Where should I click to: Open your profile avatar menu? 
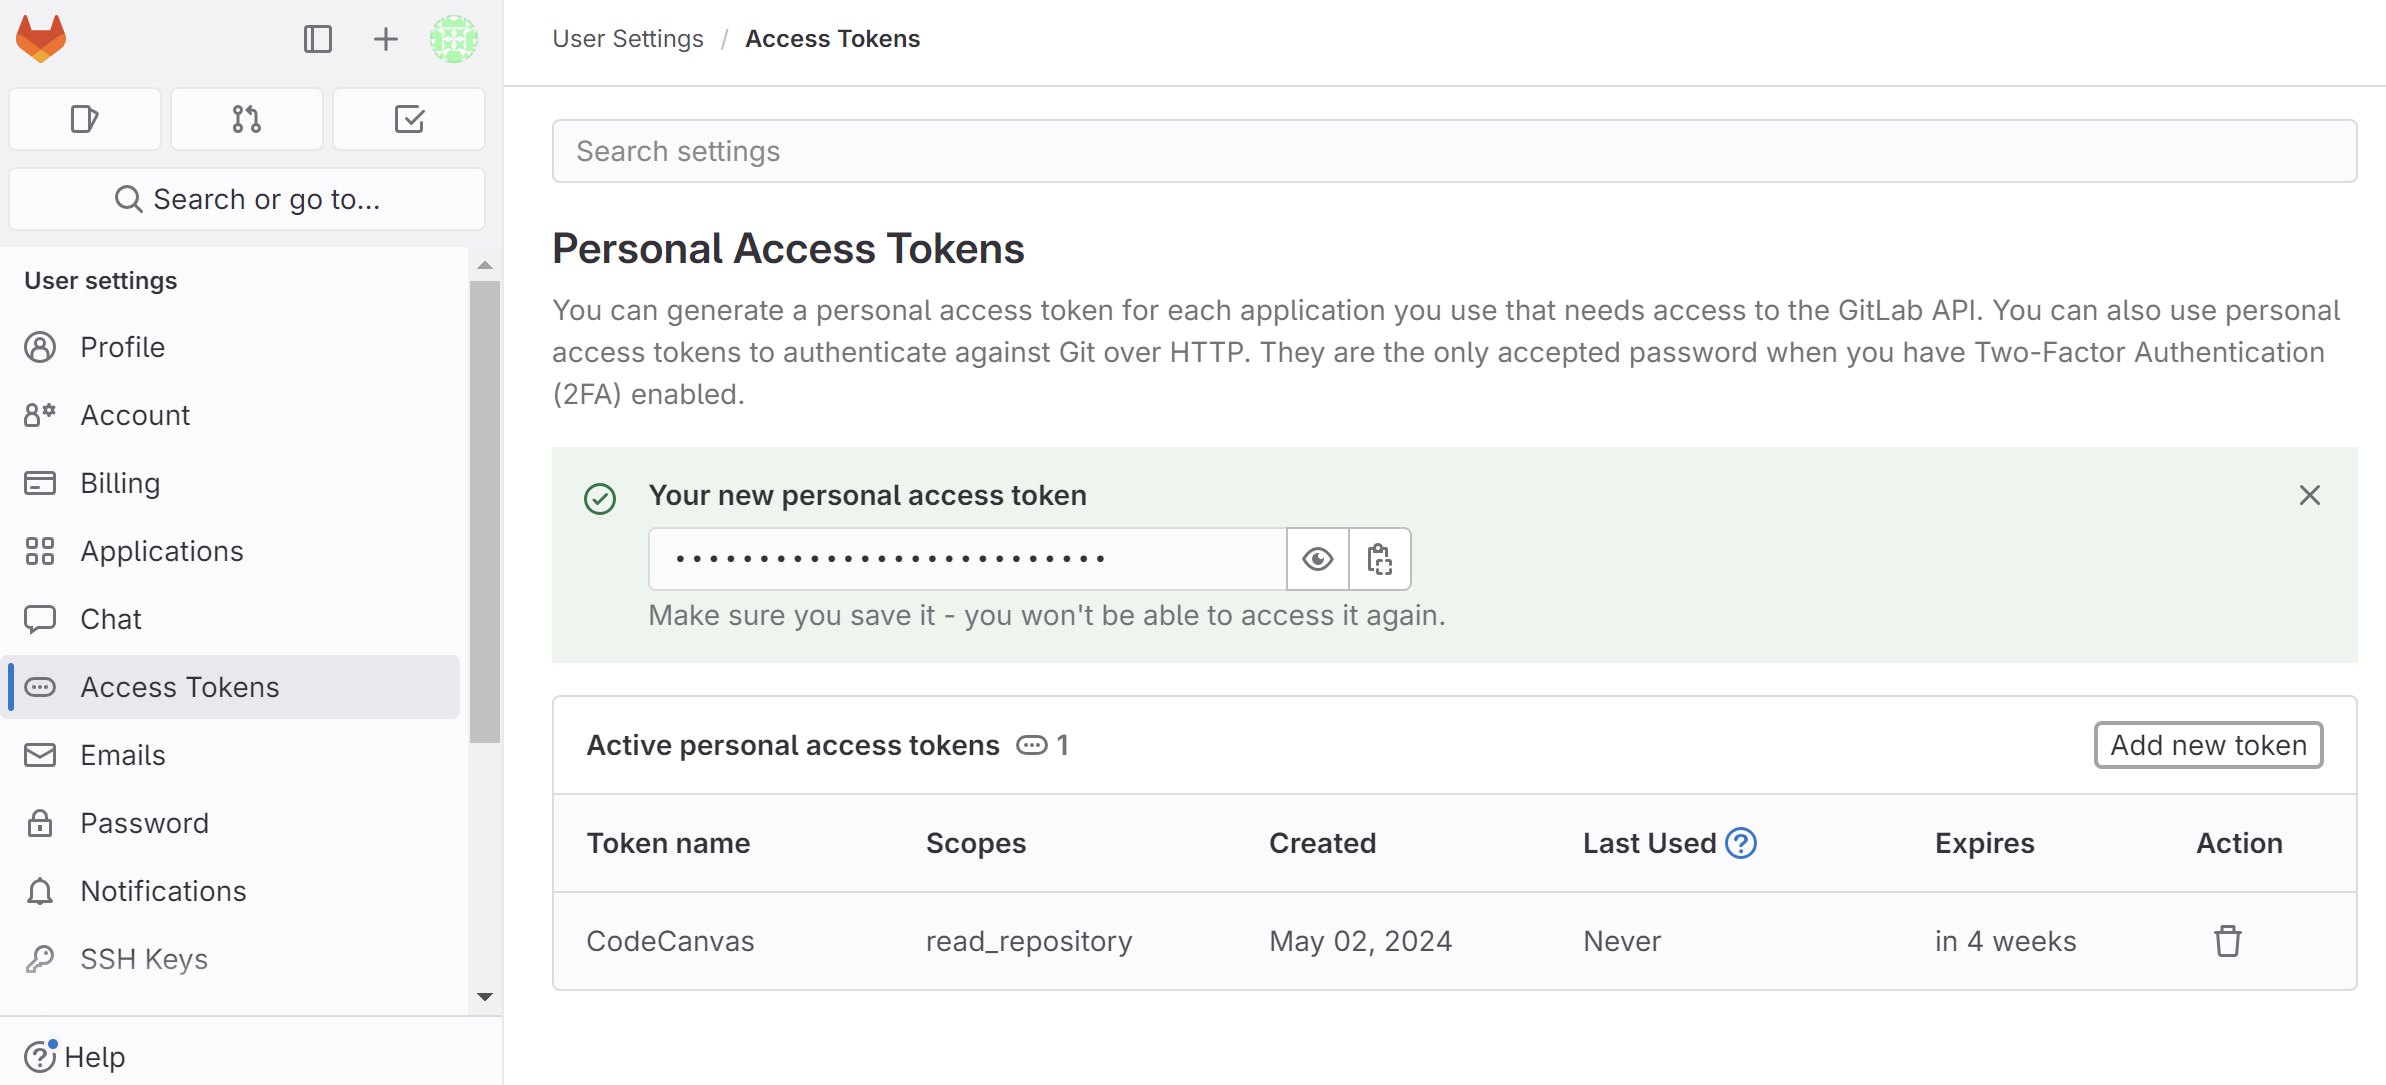tap(453, 39)
